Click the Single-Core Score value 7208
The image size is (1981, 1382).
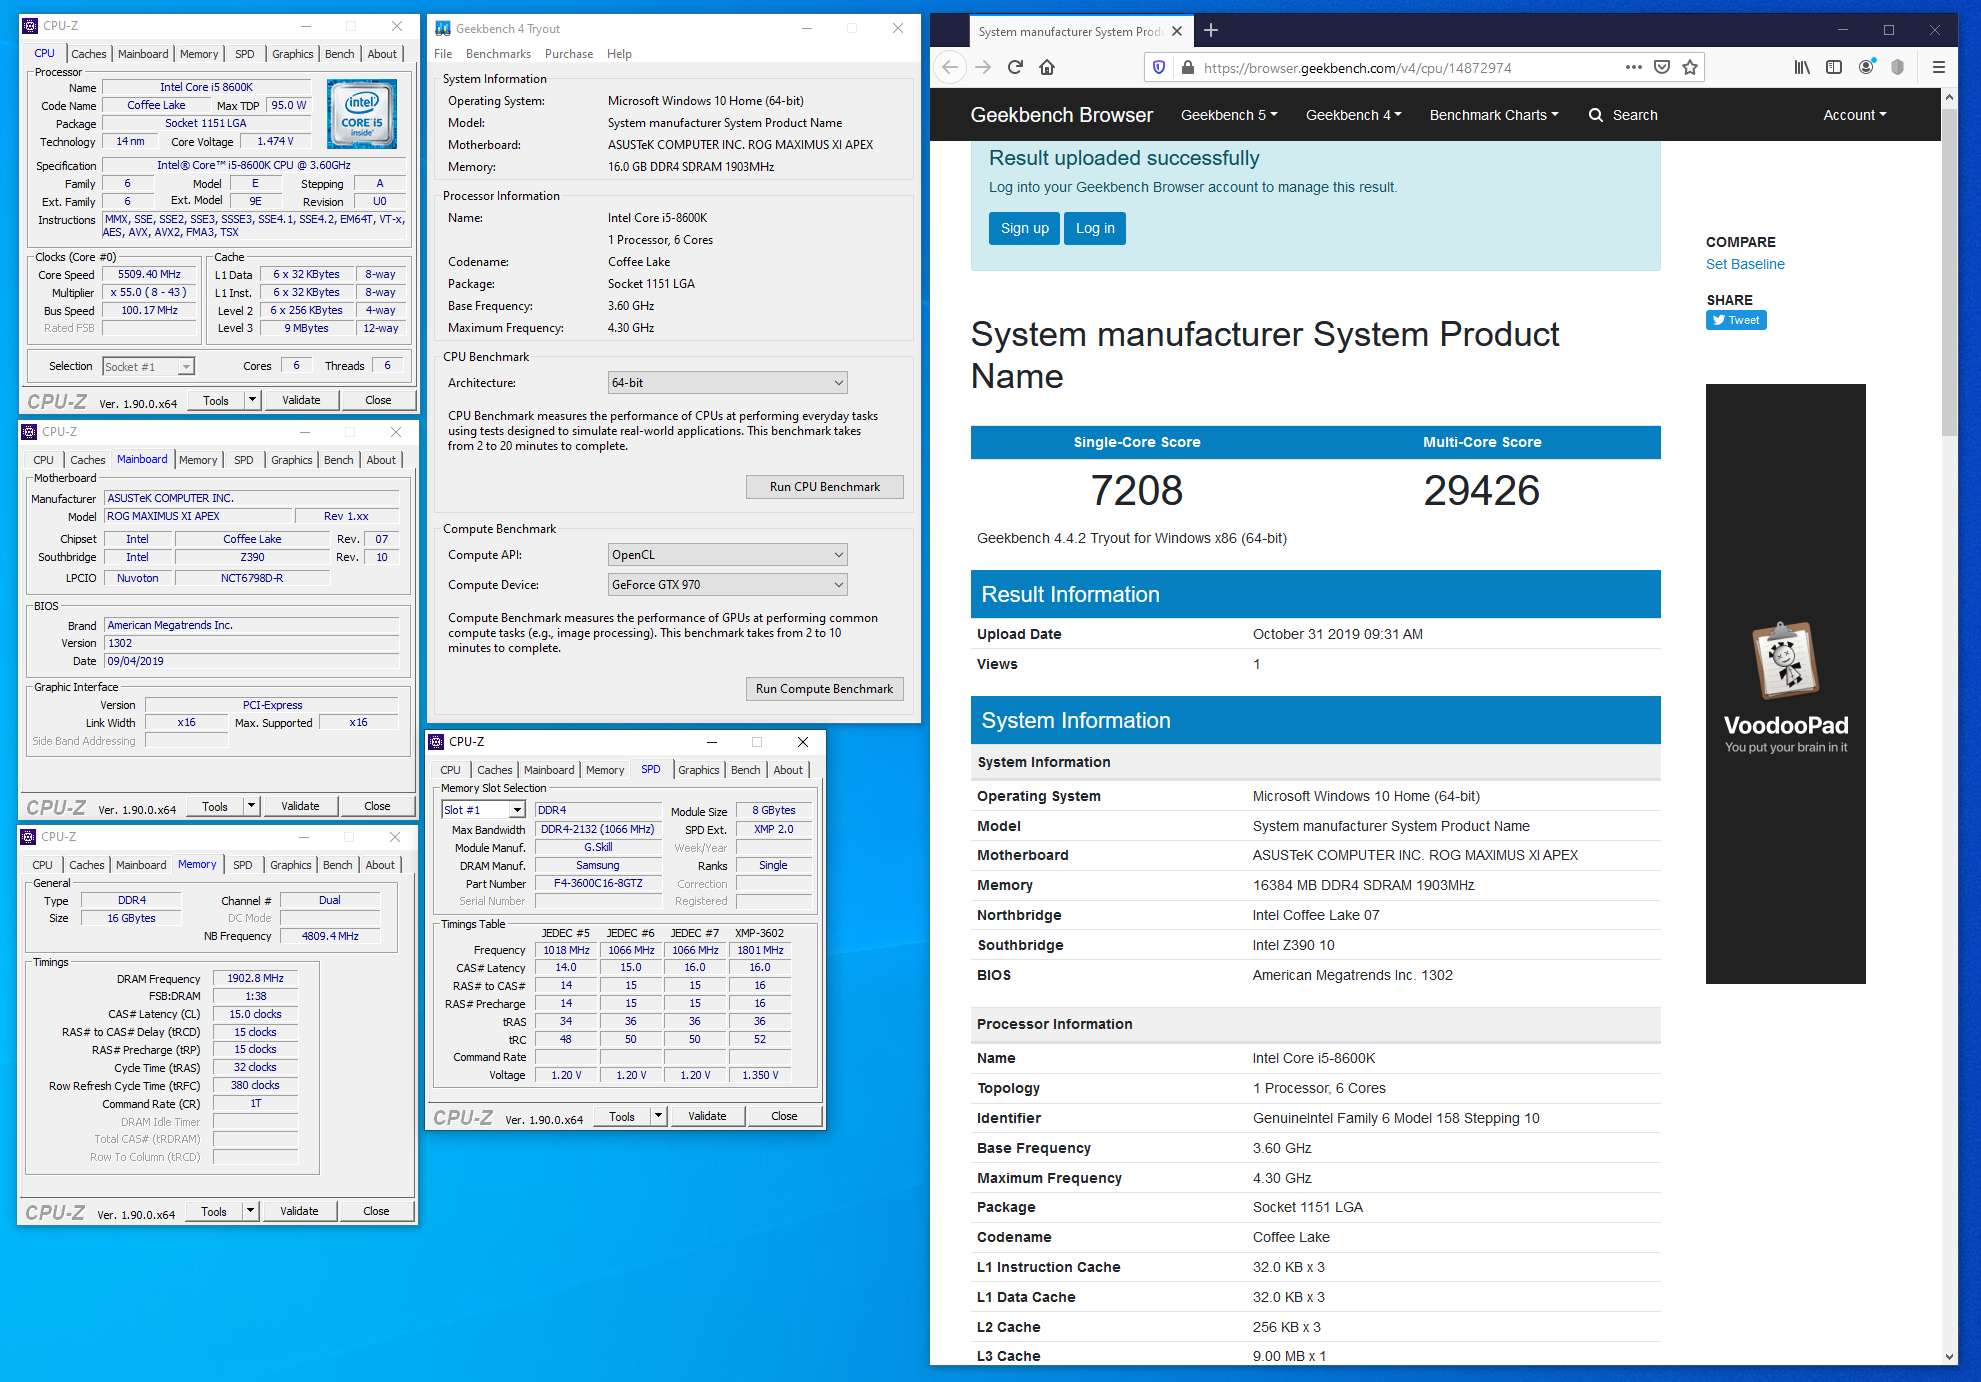pyautogui.click(x=1137, y=490)
